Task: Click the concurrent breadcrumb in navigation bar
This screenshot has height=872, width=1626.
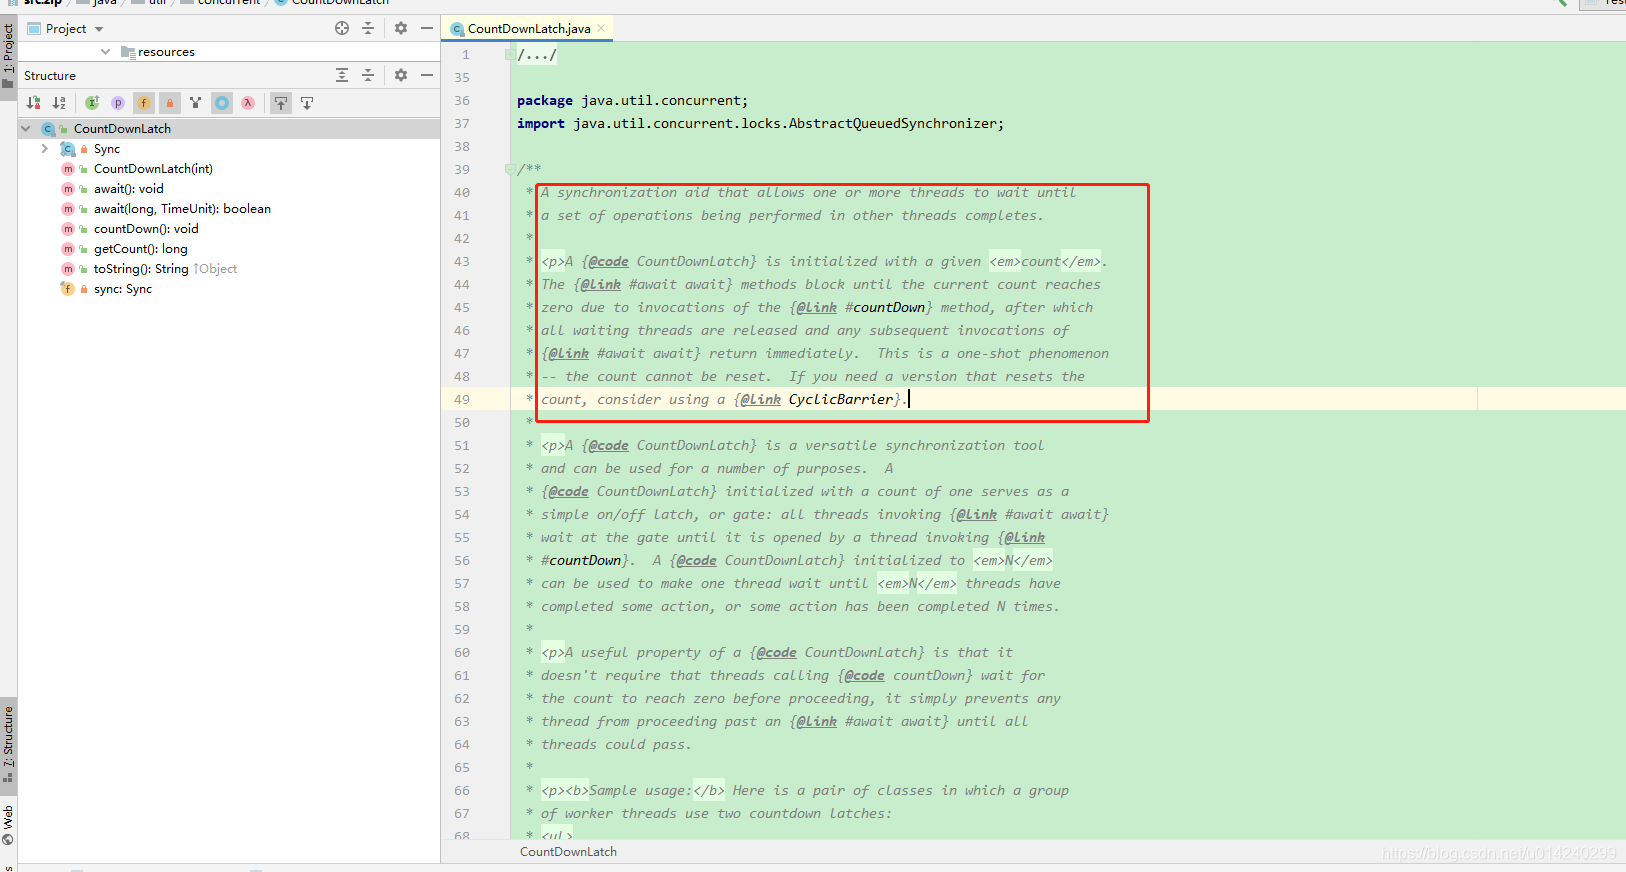Action: coord(229,3)
